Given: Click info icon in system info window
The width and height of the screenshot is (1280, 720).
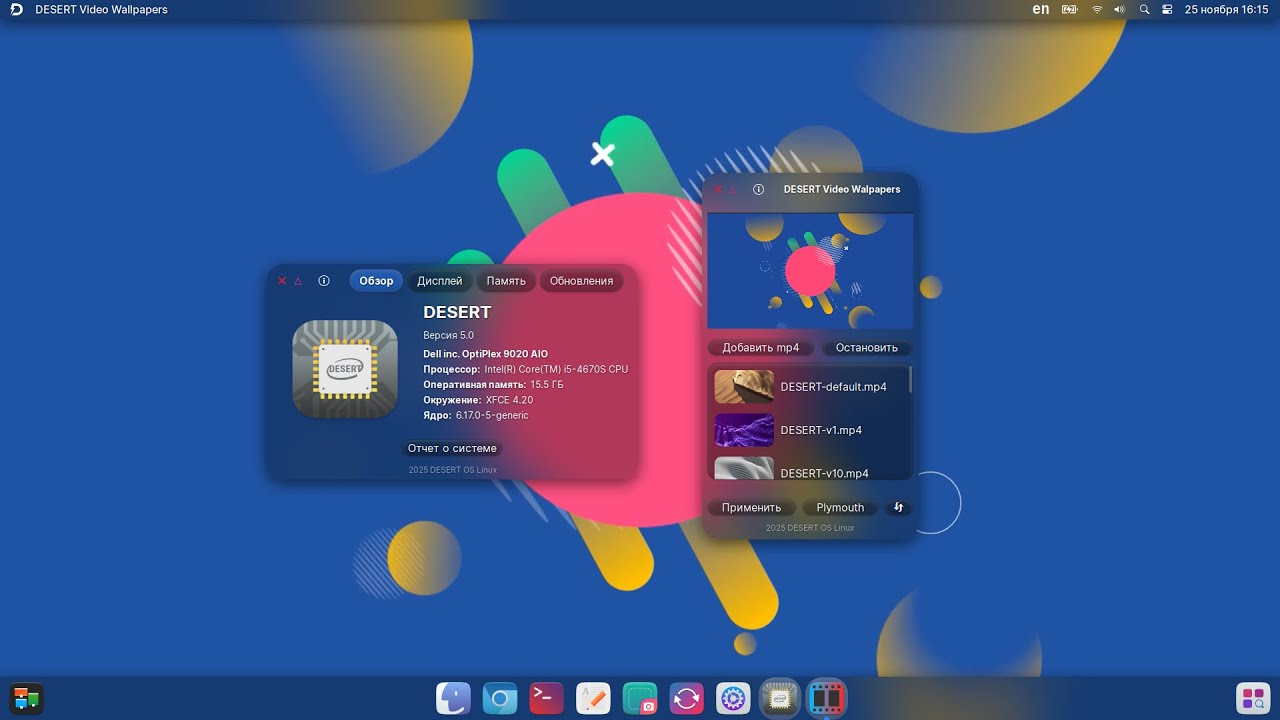Looking at the screenshot, I should click(324, 281).
